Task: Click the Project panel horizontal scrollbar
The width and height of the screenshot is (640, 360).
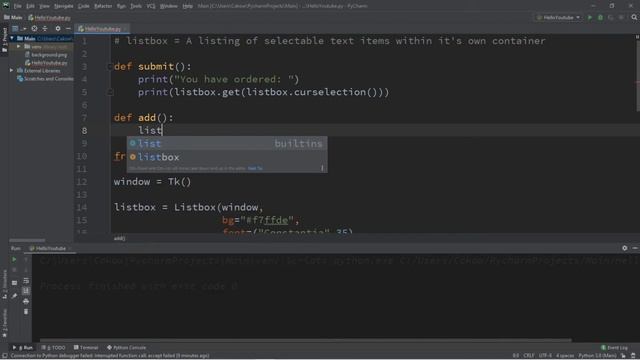Action: (27, 240)
